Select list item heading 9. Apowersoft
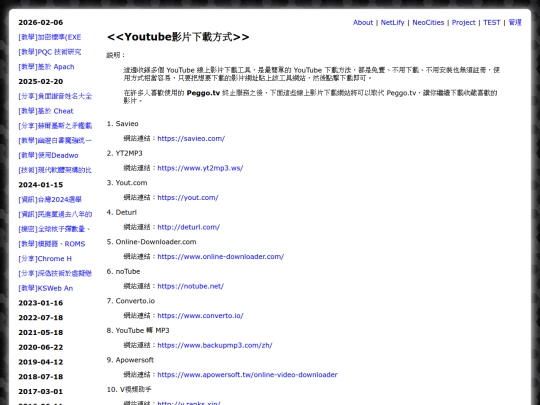 (130, 360)
